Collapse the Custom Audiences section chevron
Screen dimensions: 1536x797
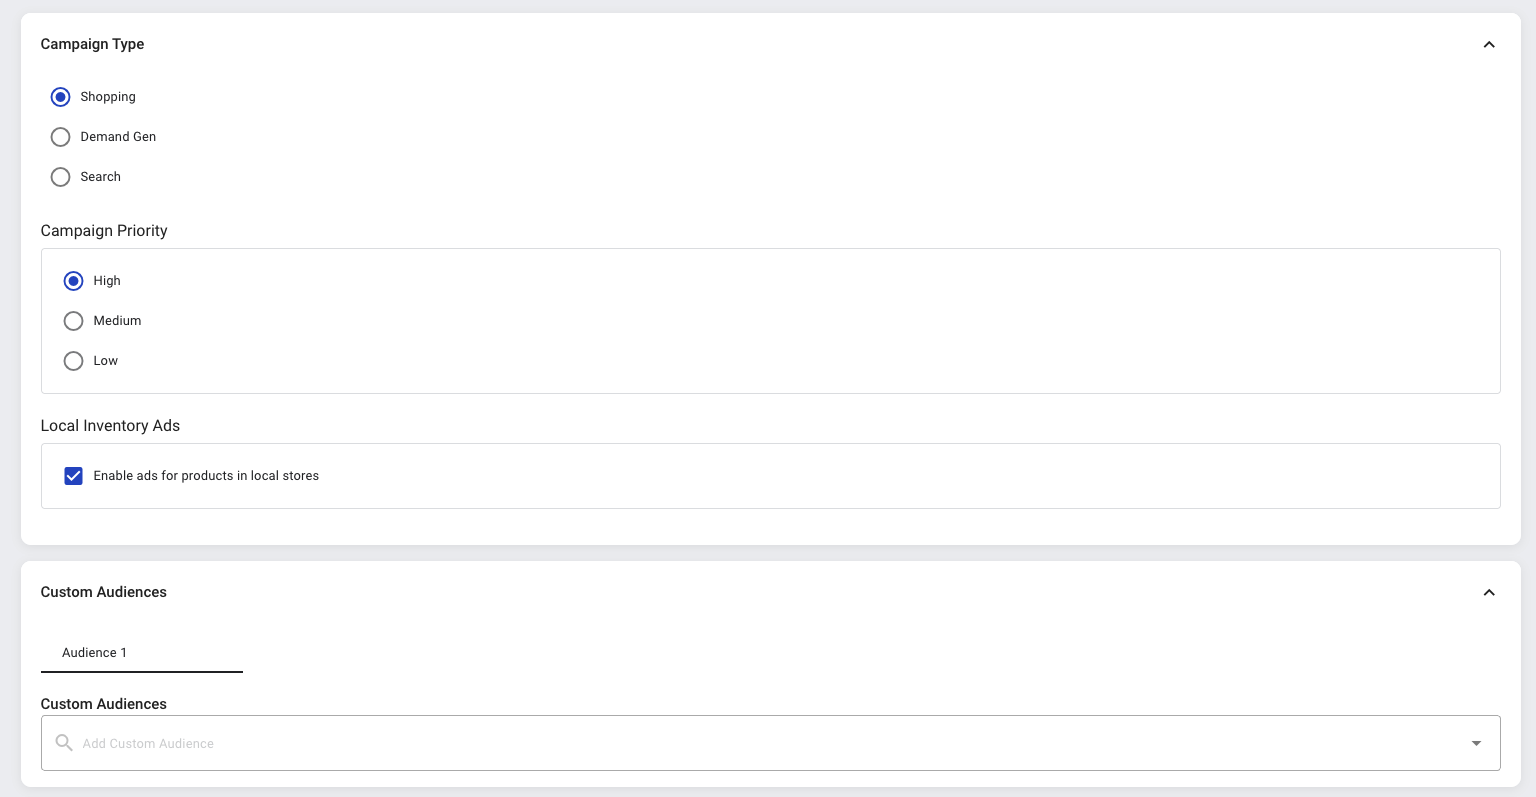tap(1488, 592)
